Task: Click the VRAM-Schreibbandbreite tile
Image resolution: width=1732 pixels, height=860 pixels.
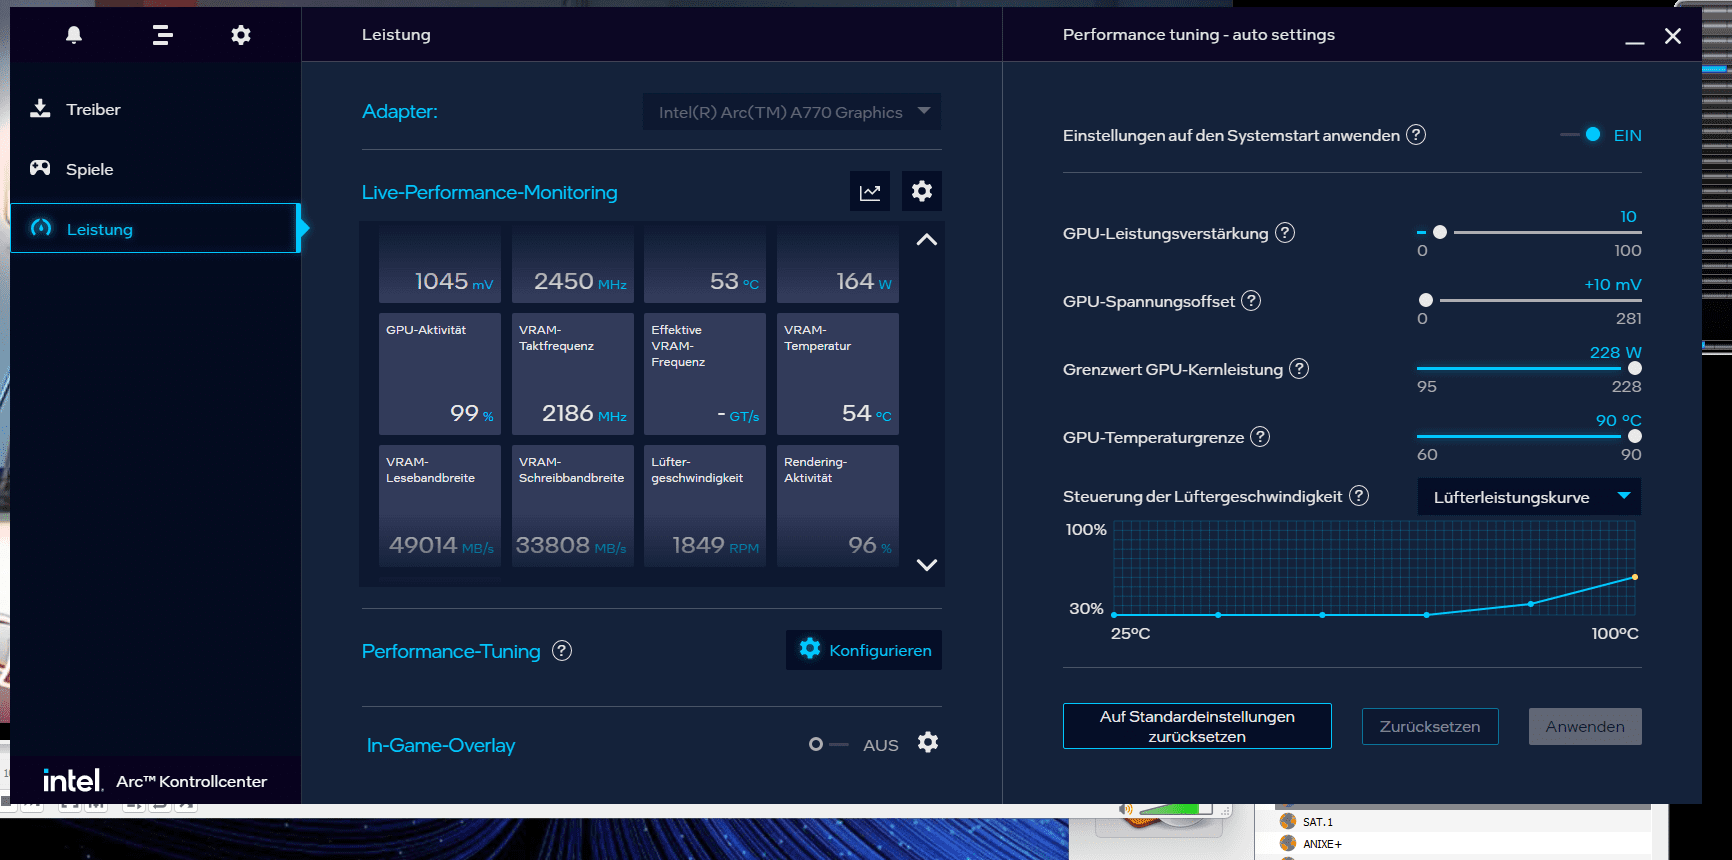Action: [x=573, y=506]
